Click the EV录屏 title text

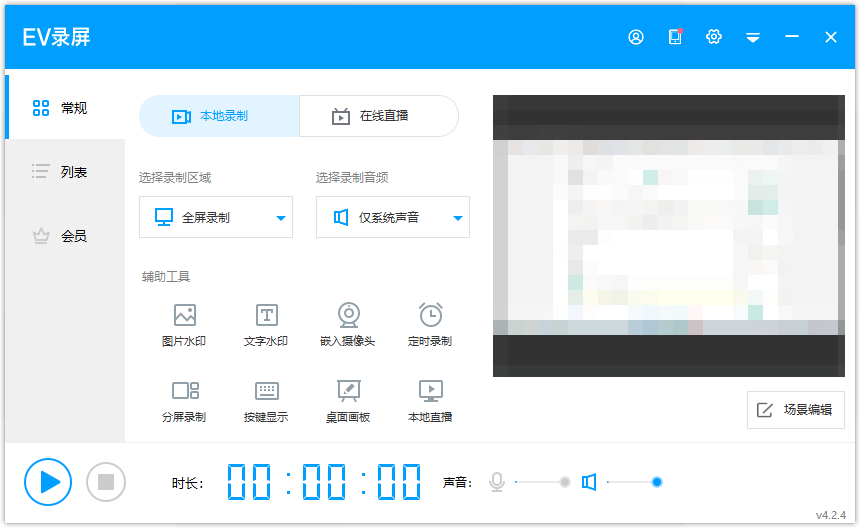tap(56, 37)
